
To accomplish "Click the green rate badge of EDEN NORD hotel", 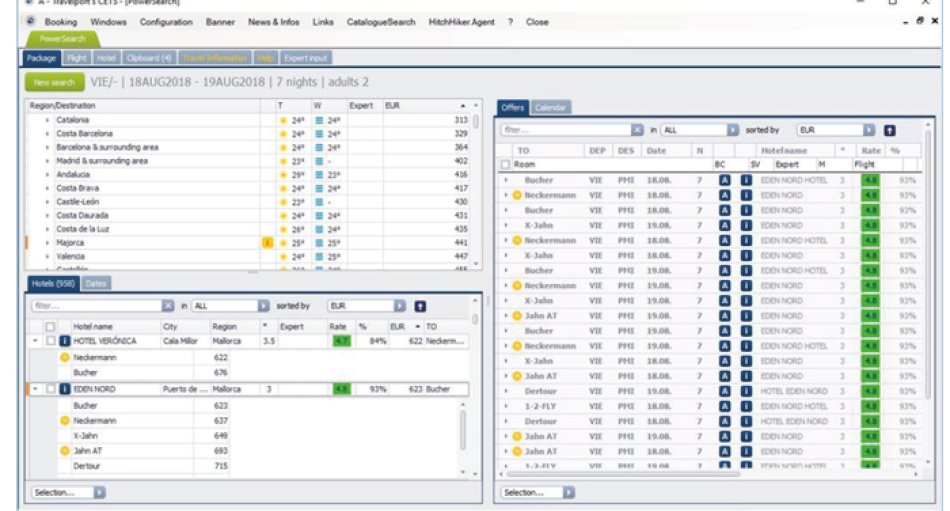I will [341, 389].
